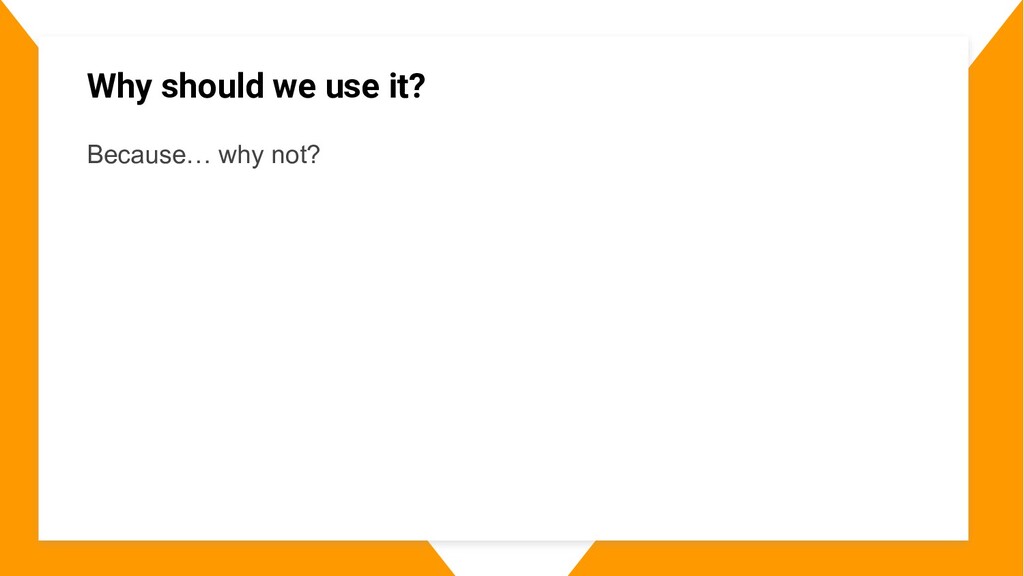Click the white corner triangle at top left
The height and width of the screenshot is (576, 1024).
point(12,13)
